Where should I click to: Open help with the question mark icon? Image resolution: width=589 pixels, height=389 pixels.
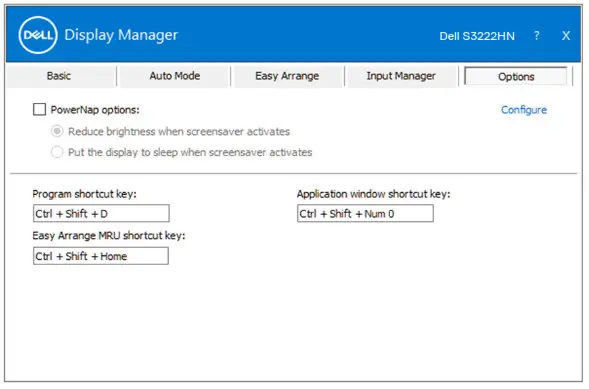536,36
